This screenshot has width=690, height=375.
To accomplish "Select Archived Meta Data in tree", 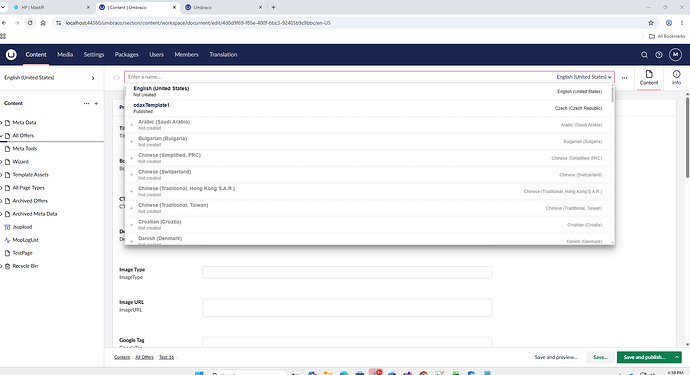I will pyautogui.click(x=35, y=214).
